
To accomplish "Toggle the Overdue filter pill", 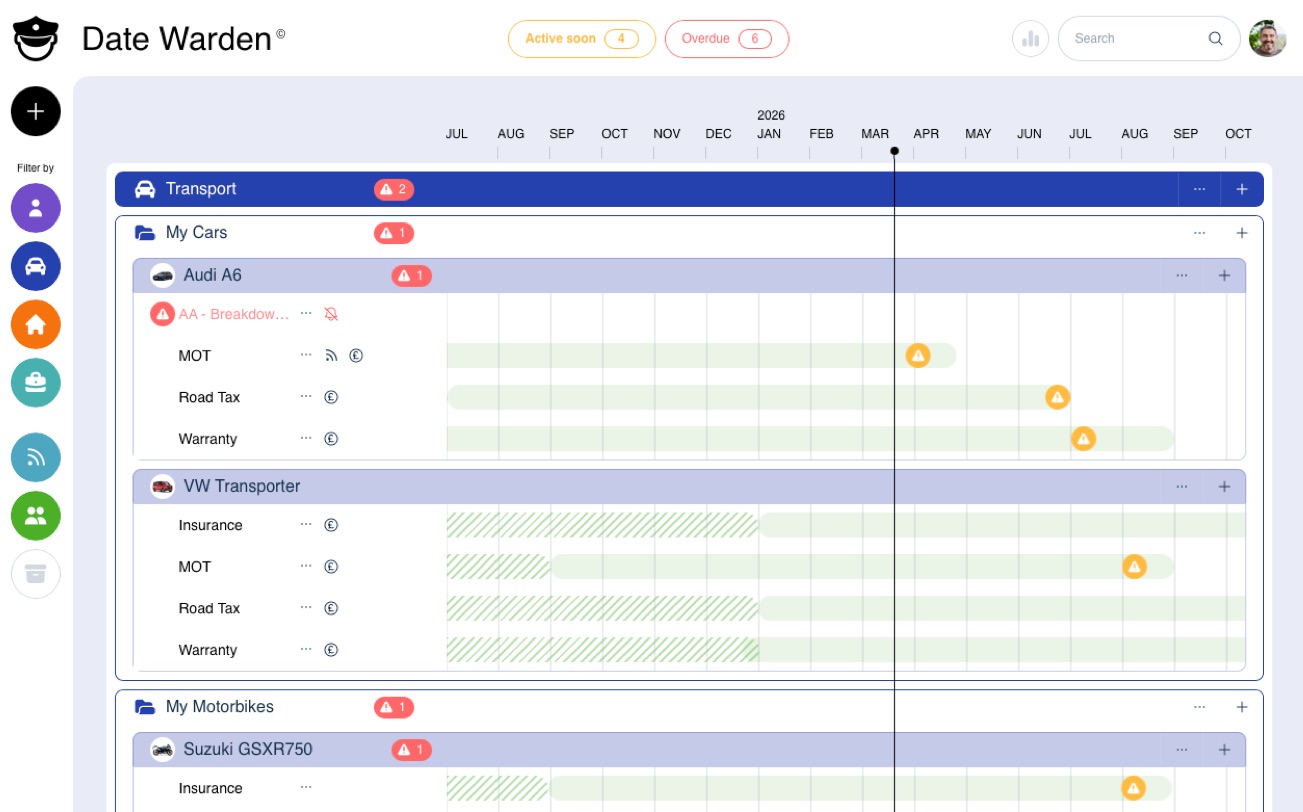I will point(726,39).
